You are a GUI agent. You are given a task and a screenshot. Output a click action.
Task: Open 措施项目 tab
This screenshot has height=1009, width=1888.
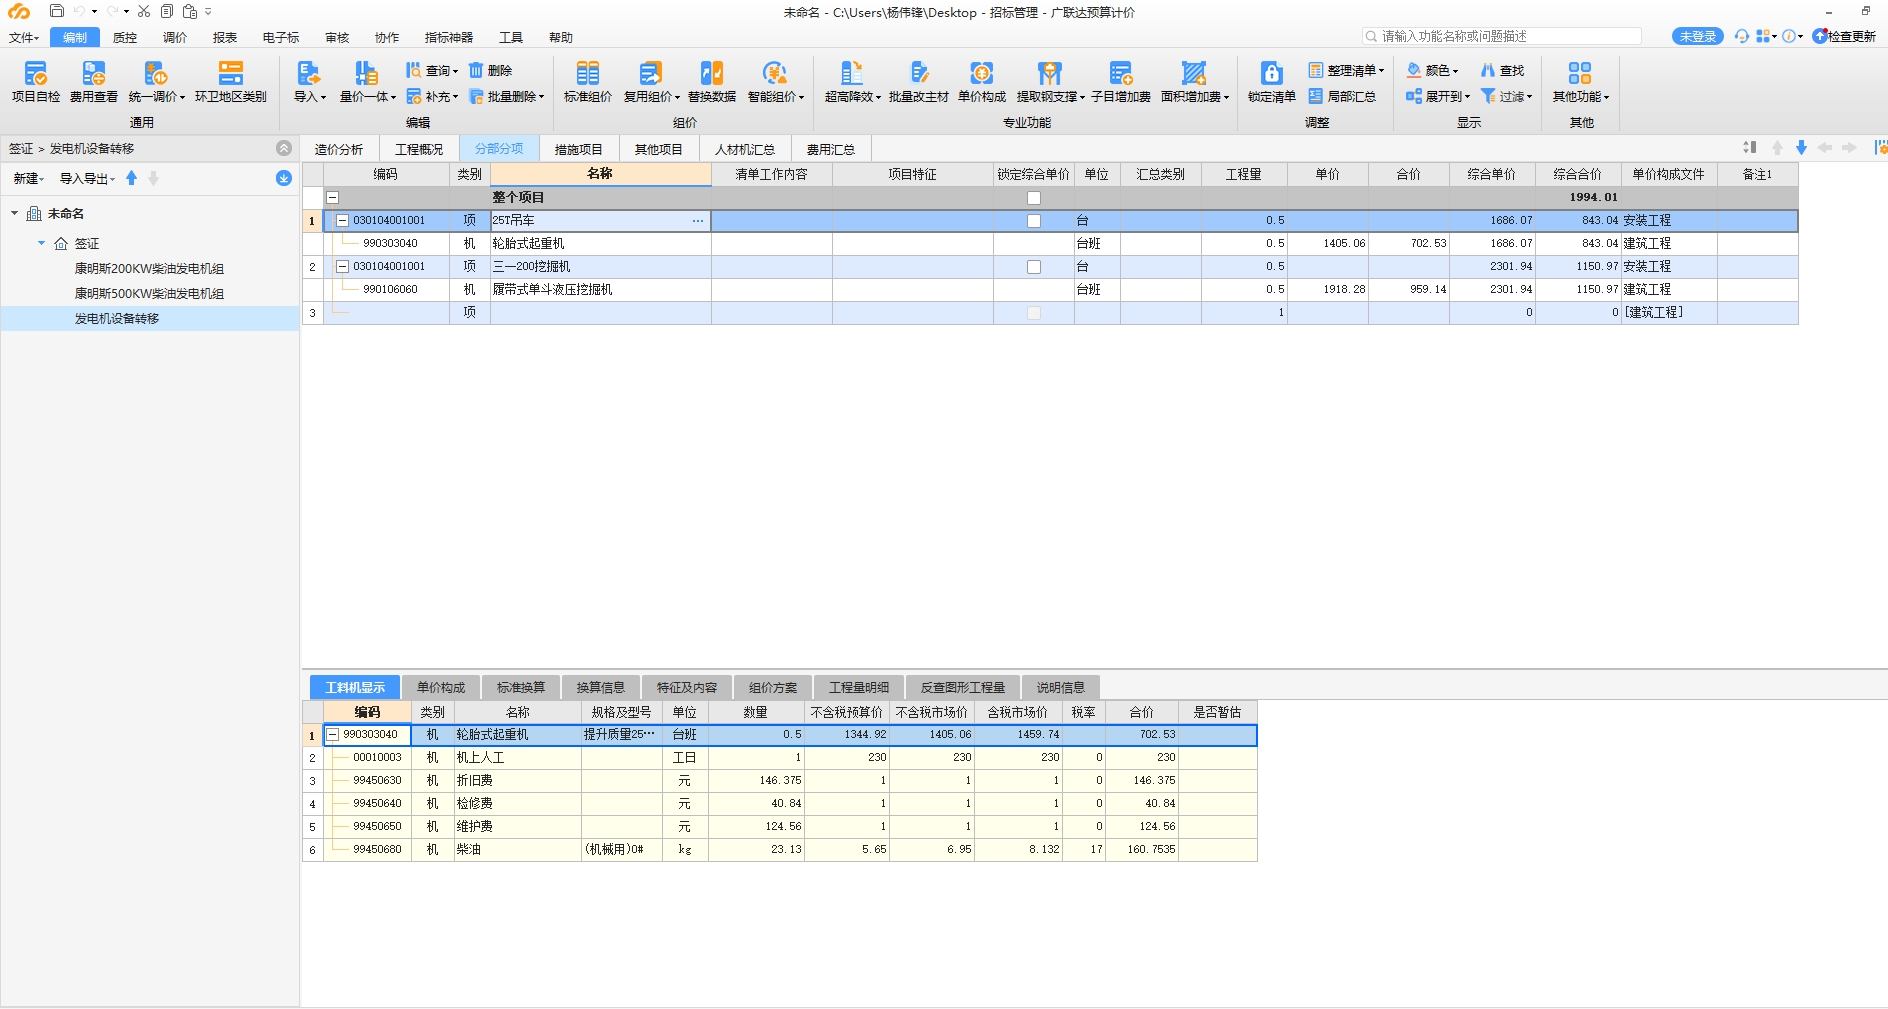point(579,149)
